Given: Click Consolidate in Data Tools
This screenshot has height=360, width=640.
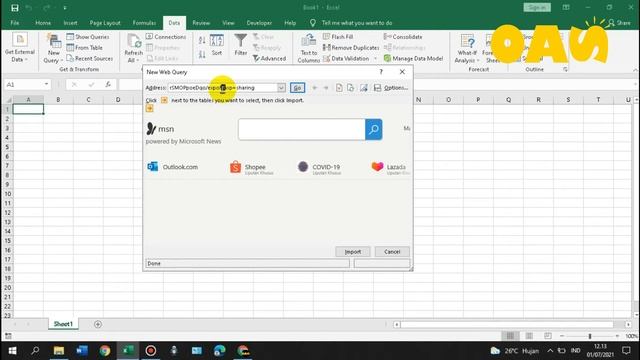Looking at the screenshot, I should [x=403, y=37].
